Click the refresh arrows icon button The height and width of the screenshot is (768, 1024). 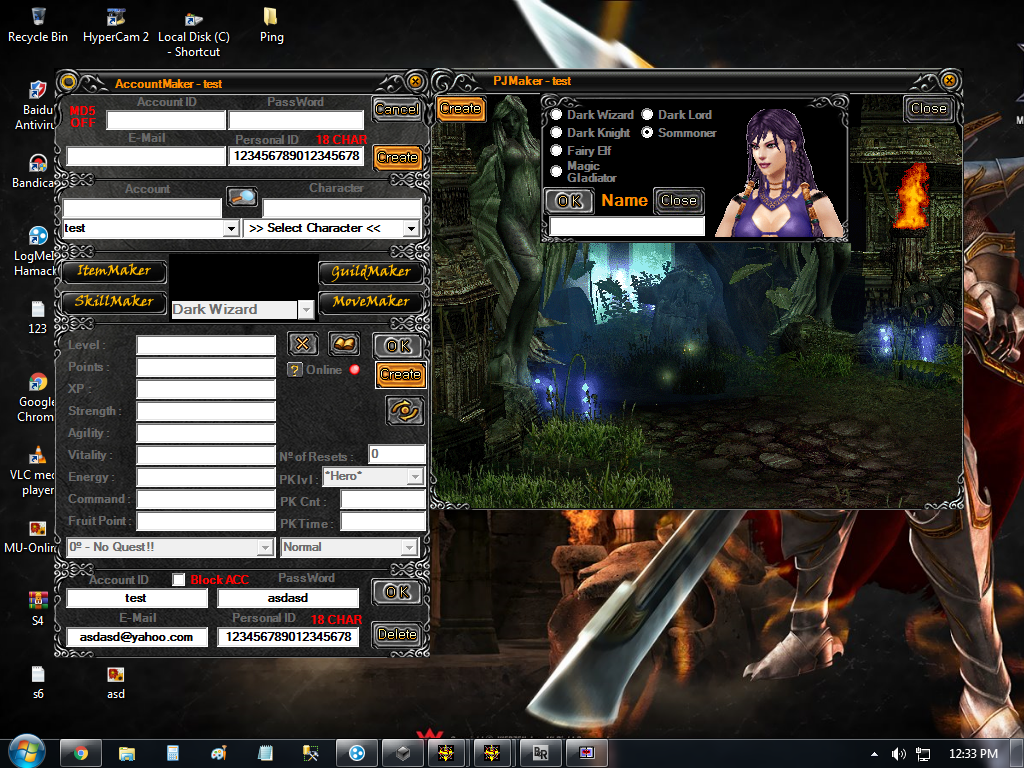(x=405, y=411)
